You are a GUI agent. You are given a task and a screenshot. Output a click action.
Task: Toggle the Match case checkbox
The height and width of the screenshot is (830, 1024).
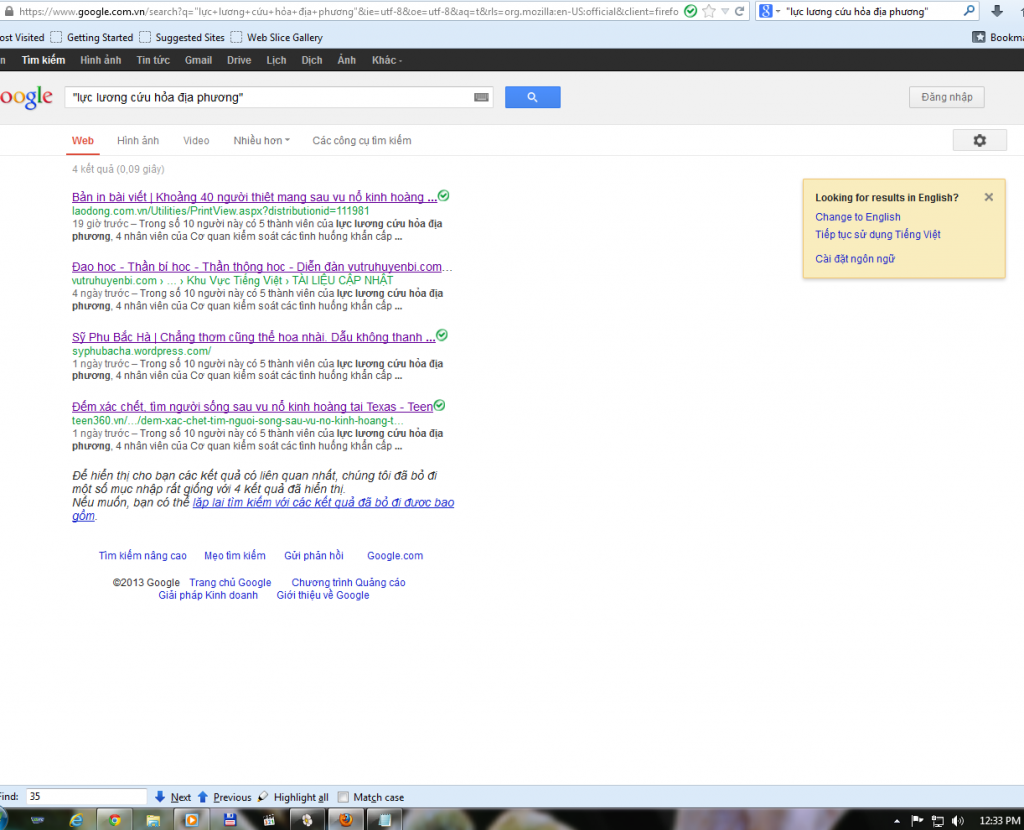pyautogui.click(x=343, y=797)
